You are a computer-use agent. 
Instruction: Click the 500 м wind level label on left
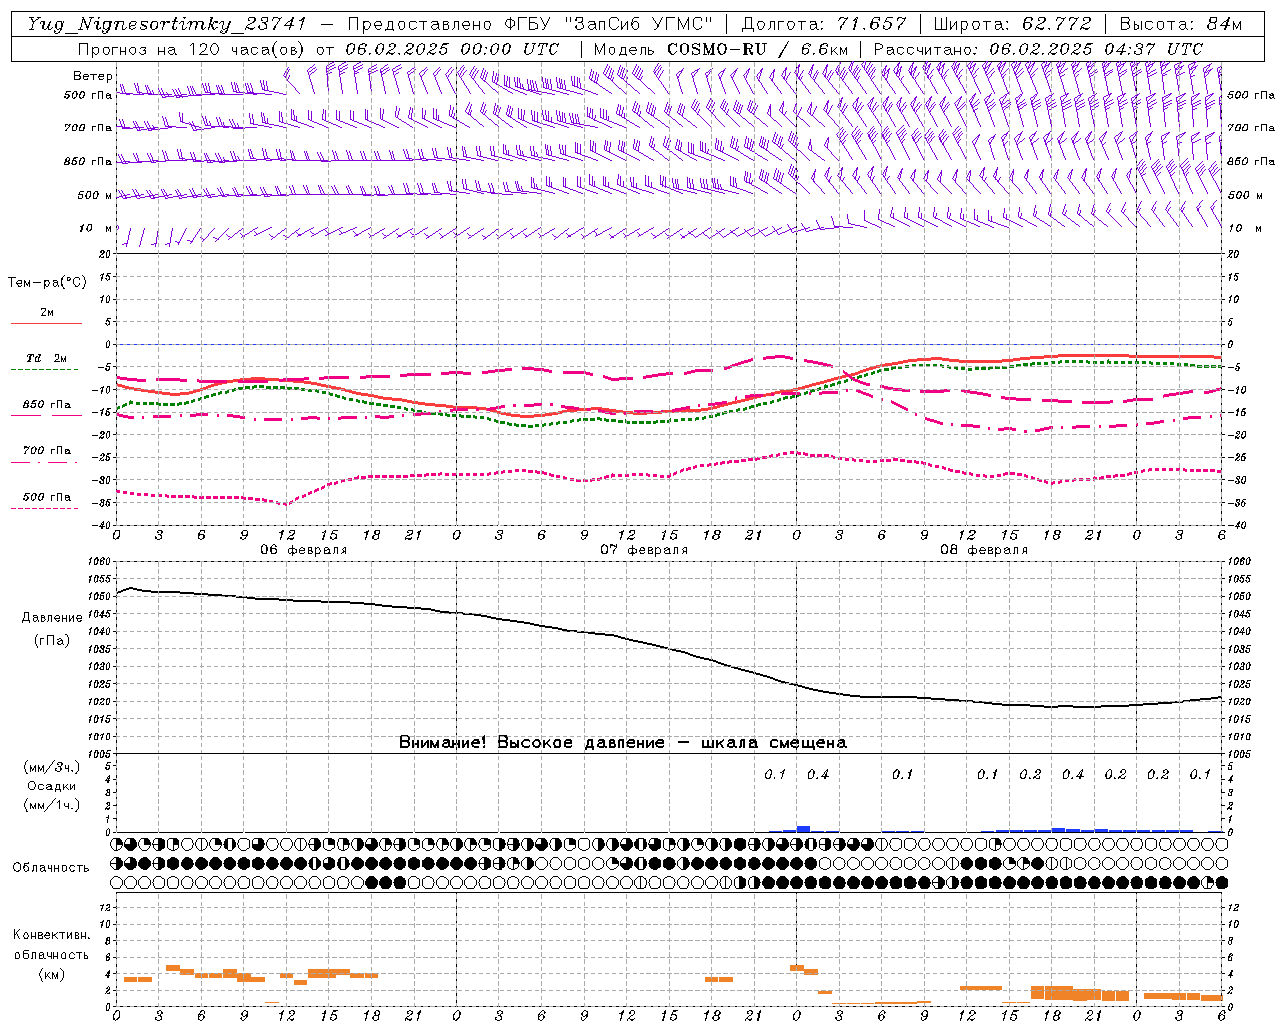tap(95, 195)
